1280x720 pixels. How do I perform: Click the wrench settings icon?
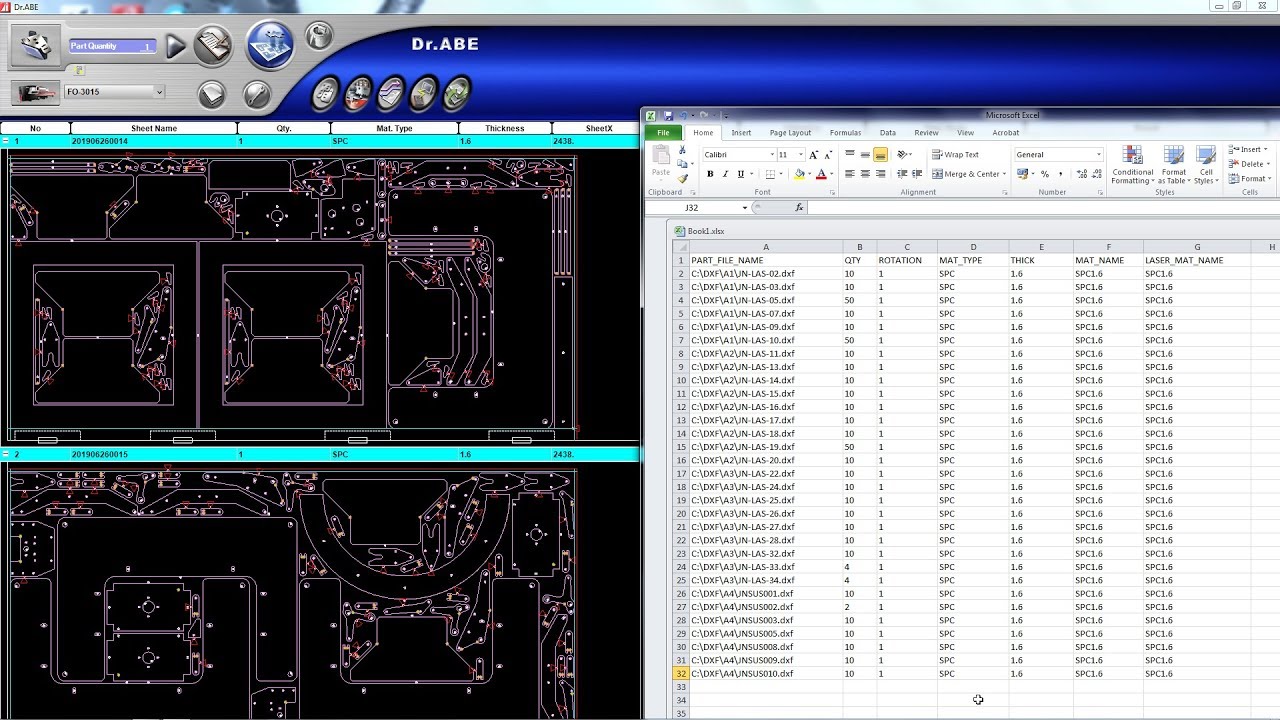tap(257, 95)
